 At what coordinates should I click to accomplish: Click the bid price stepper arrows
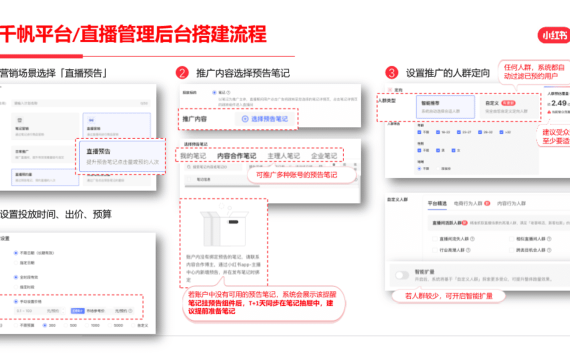(63, 311)
